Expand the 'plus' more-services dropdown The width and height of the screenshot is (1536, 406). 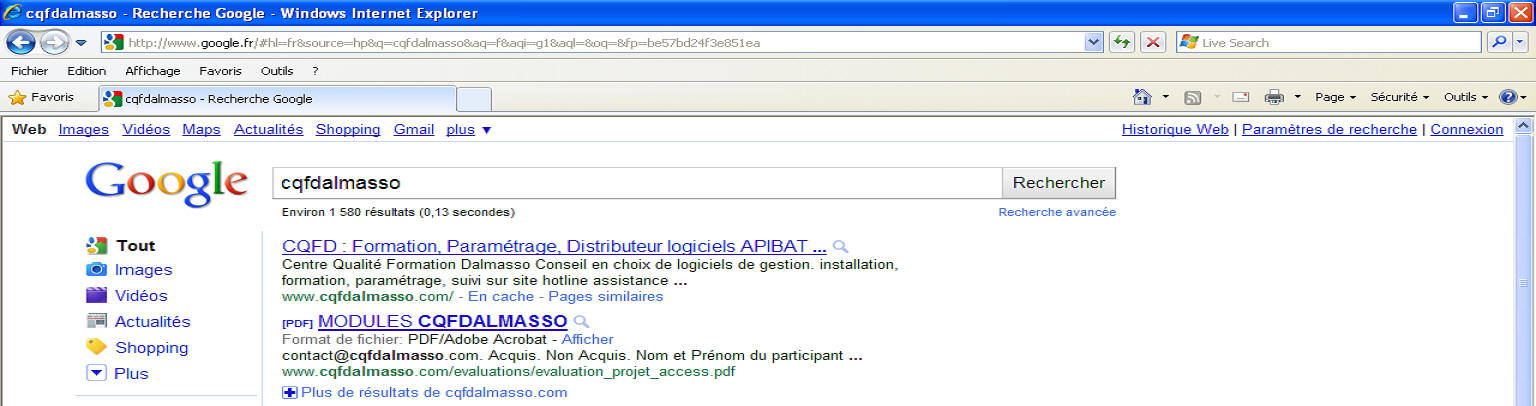pyautogui.click(x=469, y=129)
